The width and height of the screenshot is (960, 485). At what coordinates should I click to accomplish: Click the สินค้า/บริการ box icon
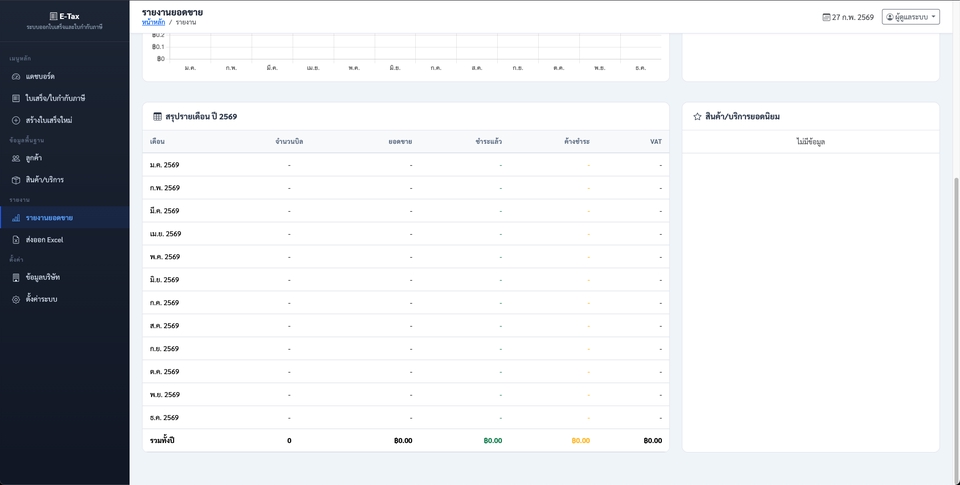tap(16, 180)
